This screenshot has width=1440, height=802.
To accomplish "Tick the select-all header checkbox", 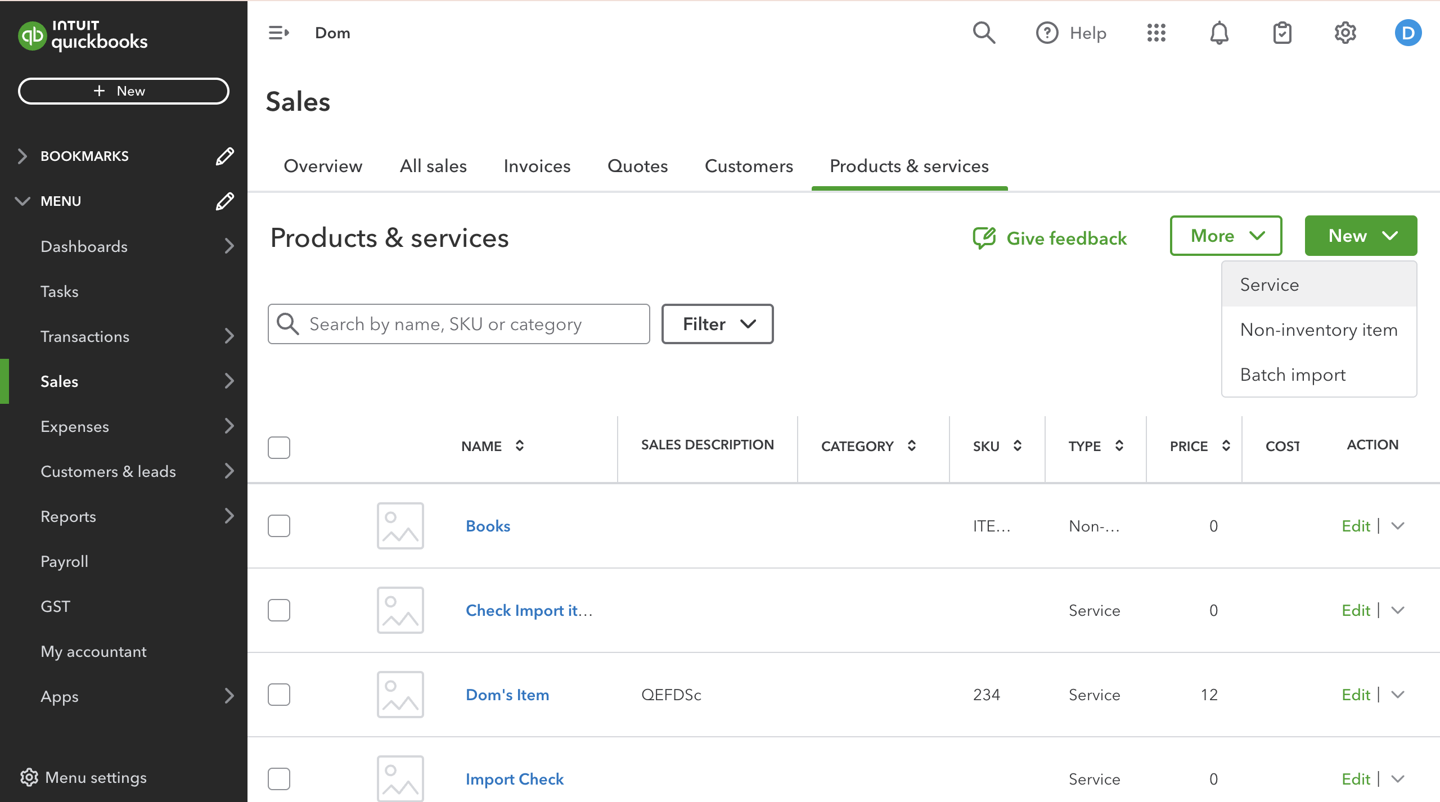I will coord(279,447).
